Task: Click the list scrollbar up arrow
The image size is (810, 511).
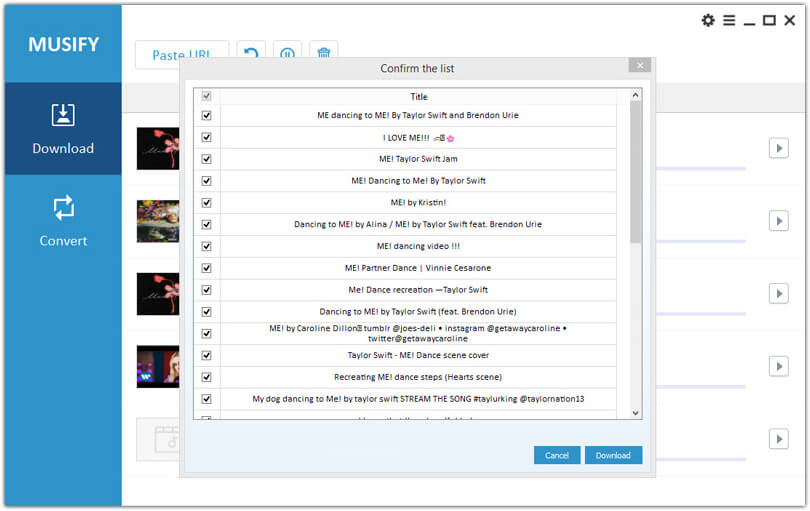Action: tap(635, 96)
